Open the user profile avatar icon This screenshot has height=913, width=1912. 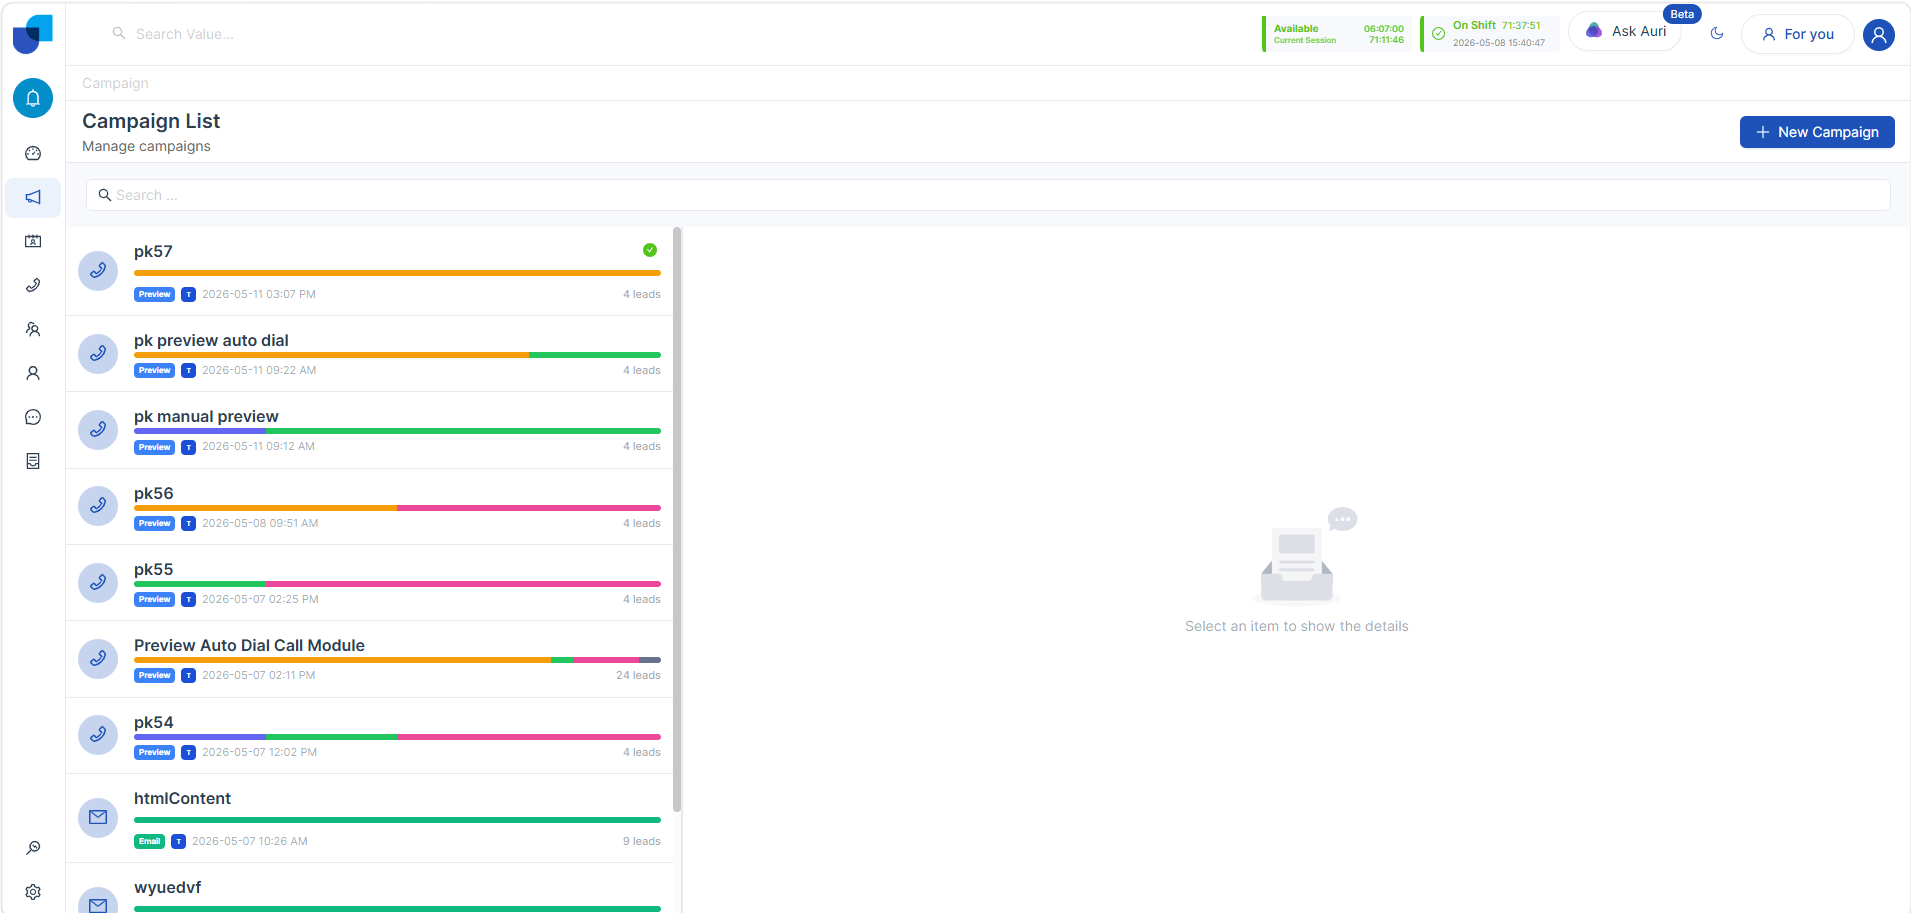coord(1879,35)
